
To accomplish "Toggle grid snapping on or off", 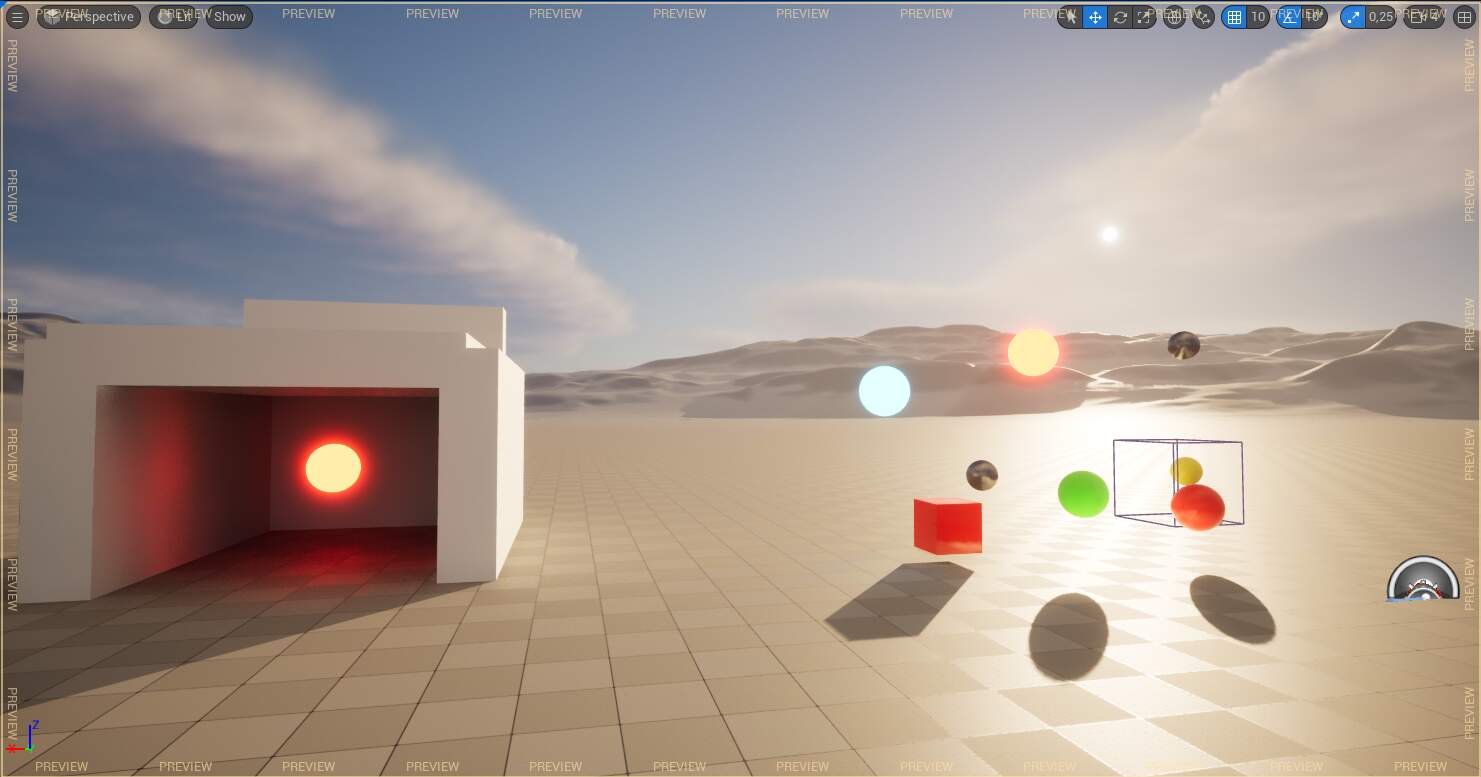I will pos(1234,17).
